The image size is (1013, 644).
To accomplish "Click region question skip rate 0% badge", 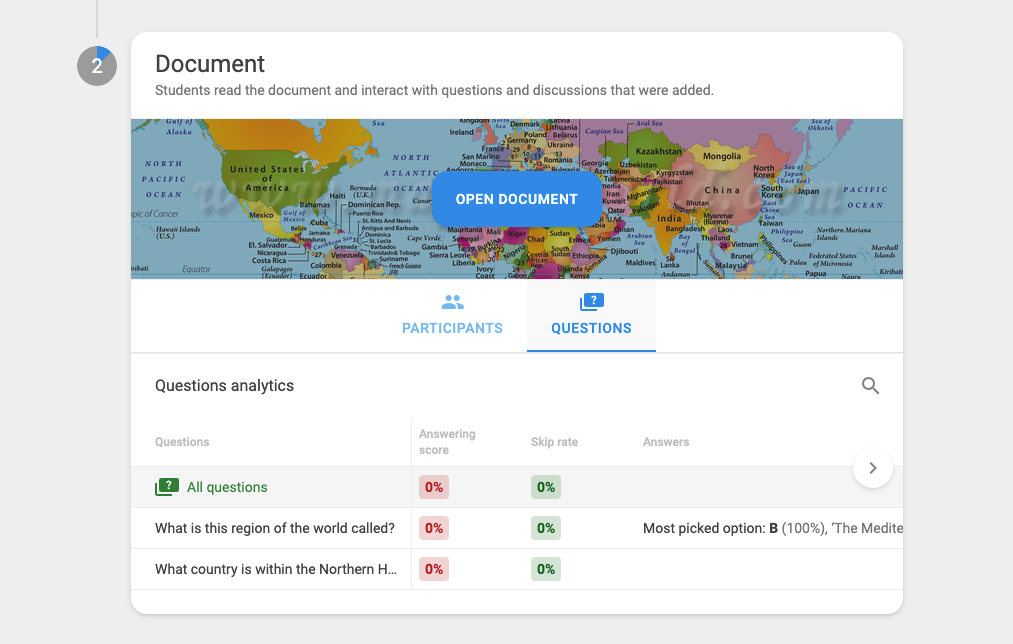I will click(x=546, y=528).
